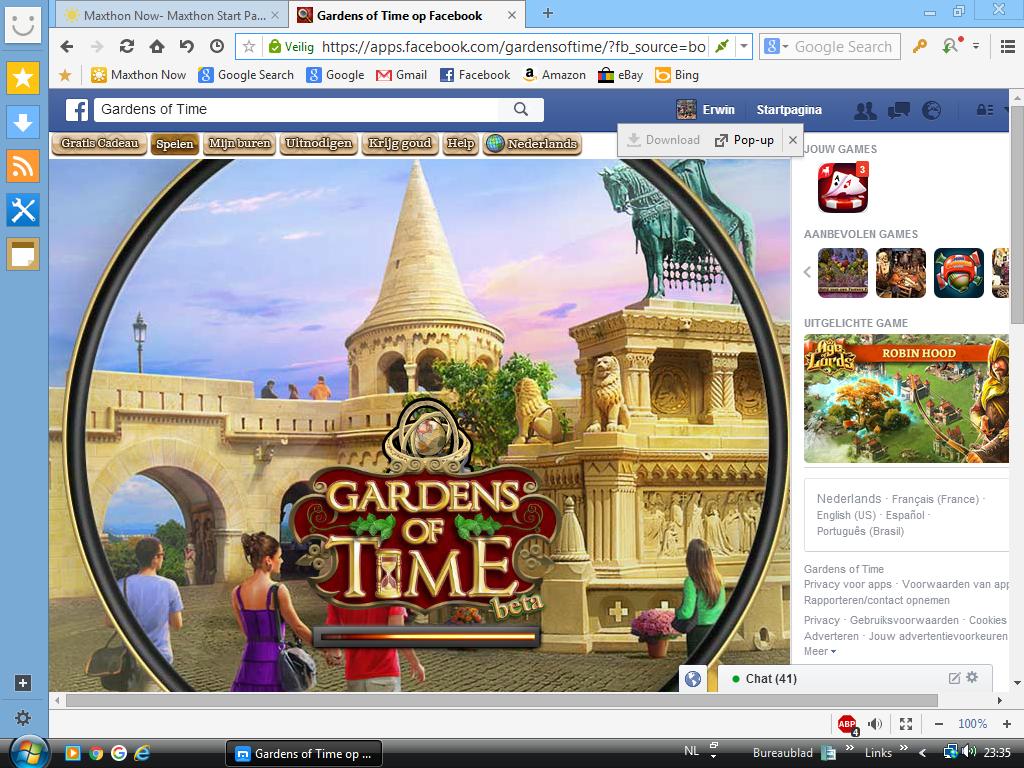Open the poker game icon under Jouw Games
Screen dimensions: 1024x768
pos(843,187)
